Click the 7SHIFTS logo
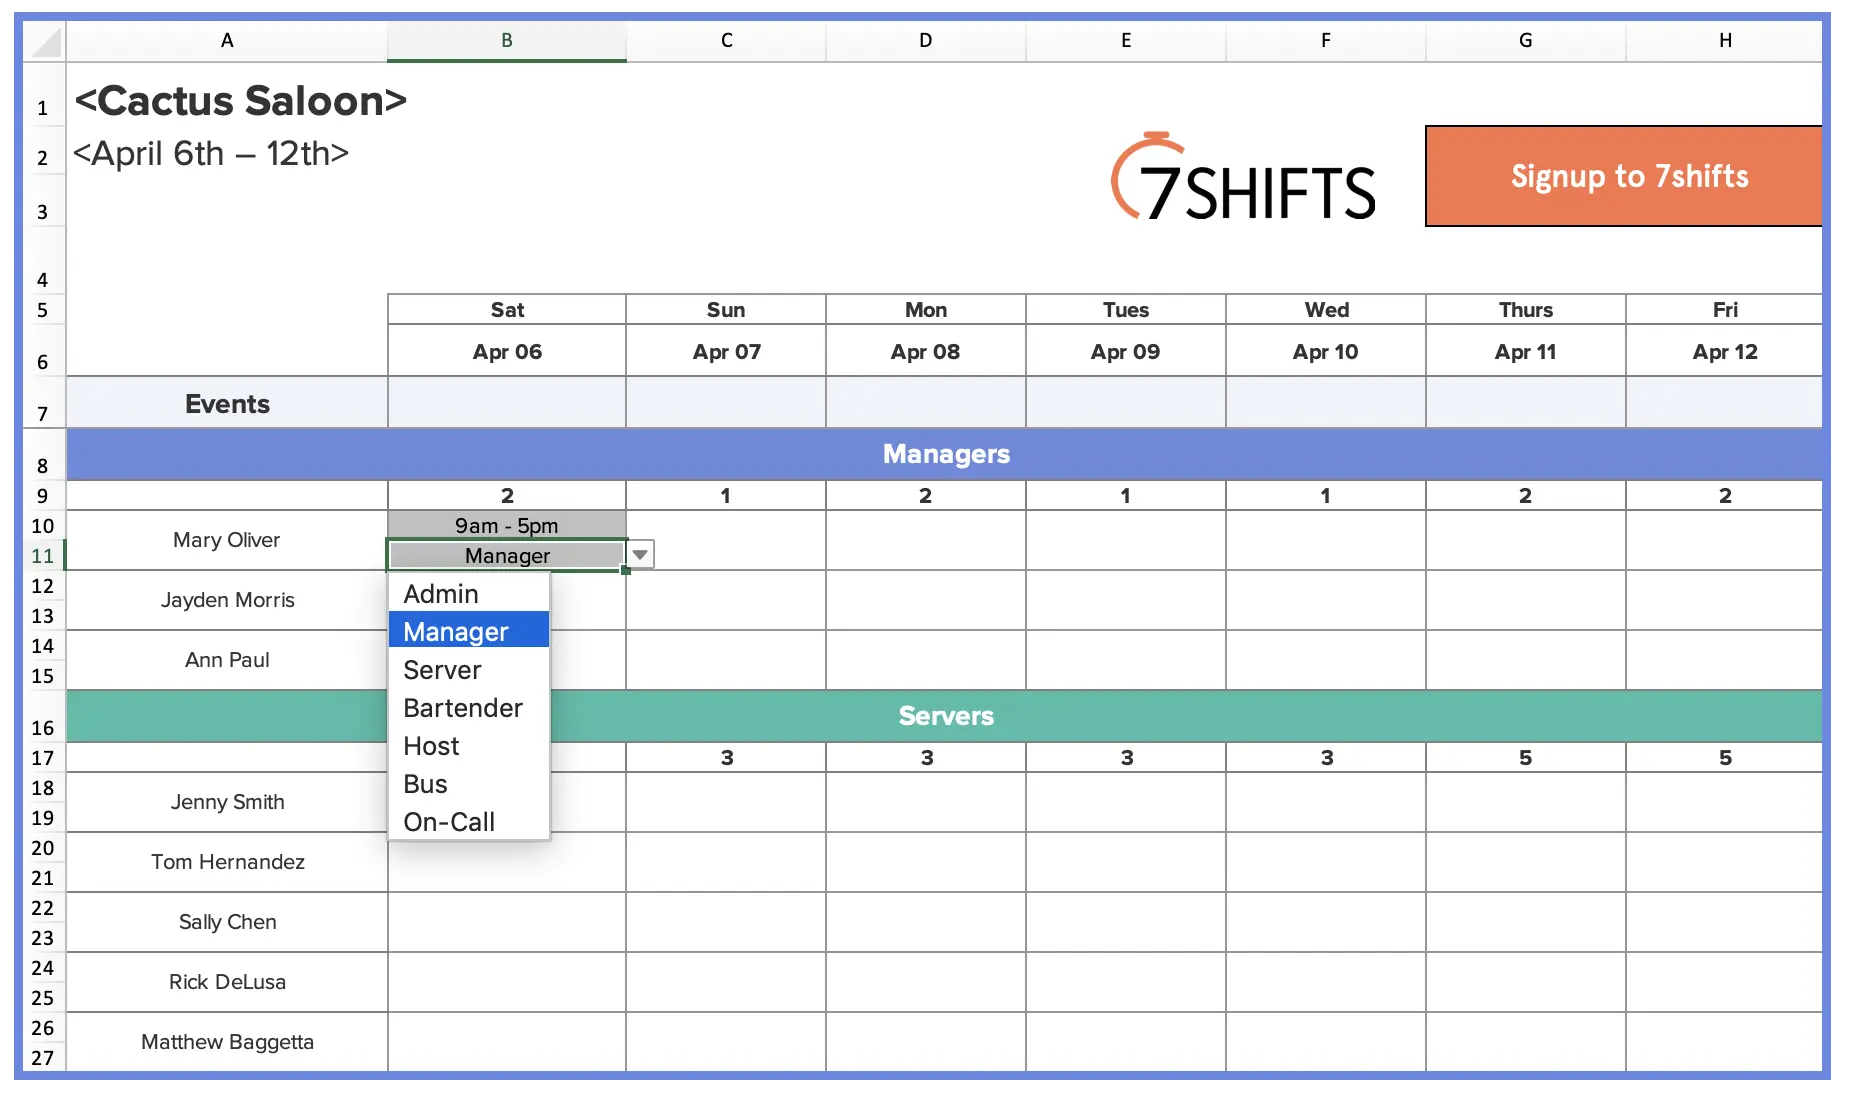 1243,178
